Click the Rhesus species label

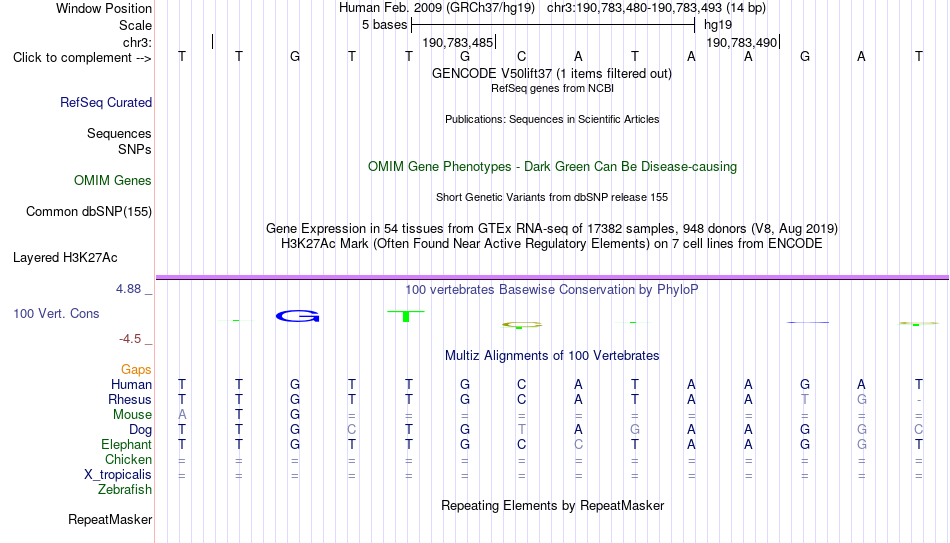click(130, 400)
